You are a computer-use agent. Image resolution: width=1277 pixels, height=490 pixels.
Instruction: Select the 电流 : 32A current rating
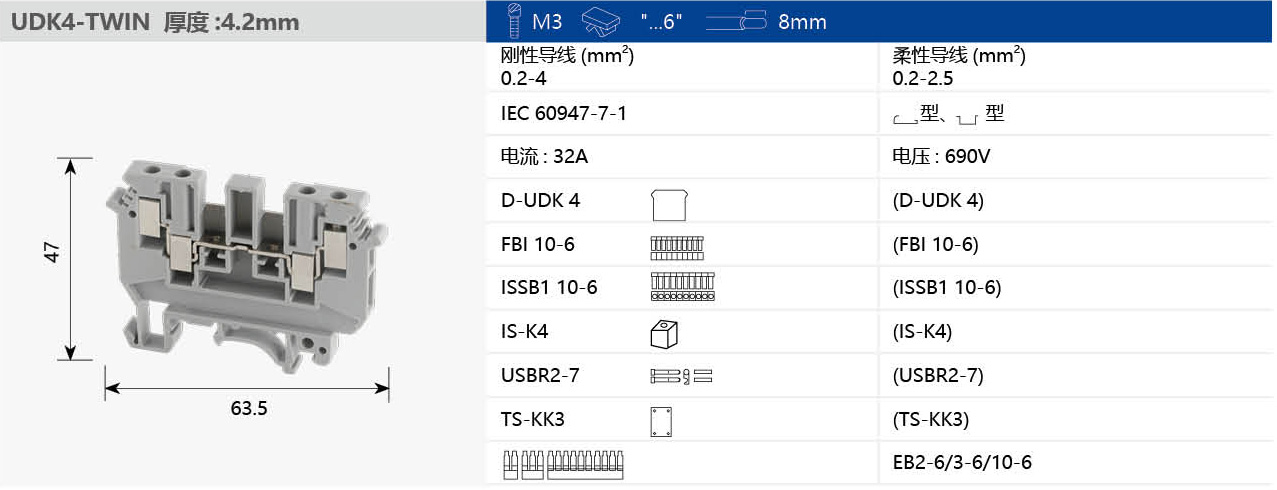click(x=544, y=157)
